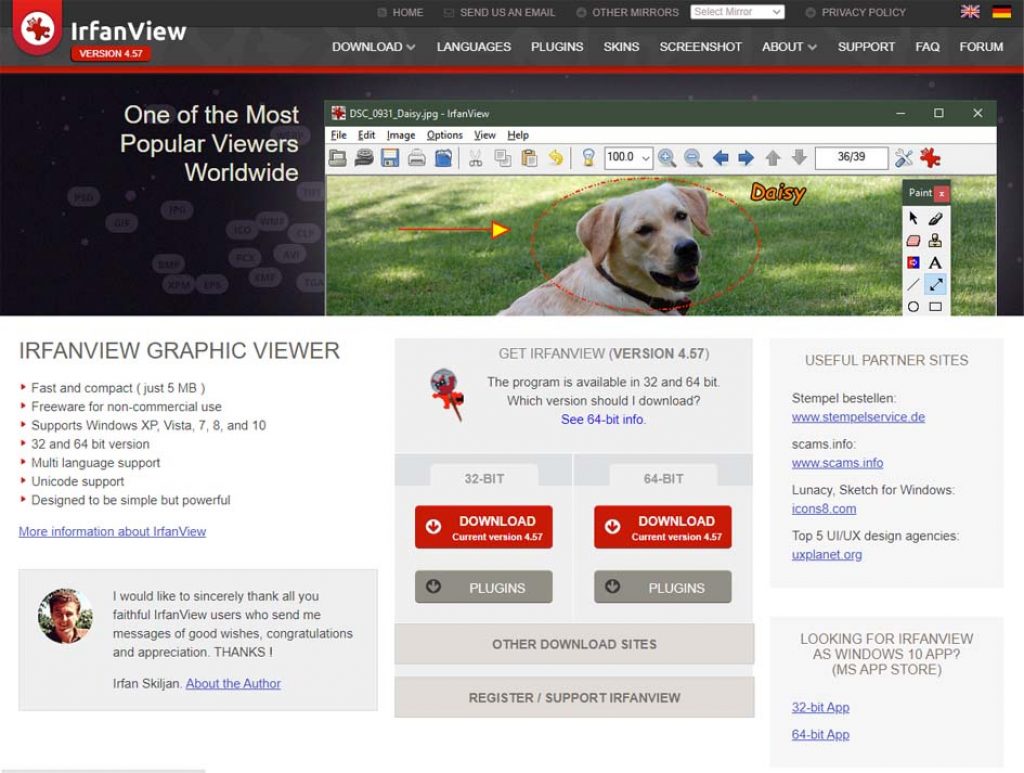Viewport: 1024px width, 773px height.
Task: Select the text A tool in Paint panel
Action: (935, 262)
